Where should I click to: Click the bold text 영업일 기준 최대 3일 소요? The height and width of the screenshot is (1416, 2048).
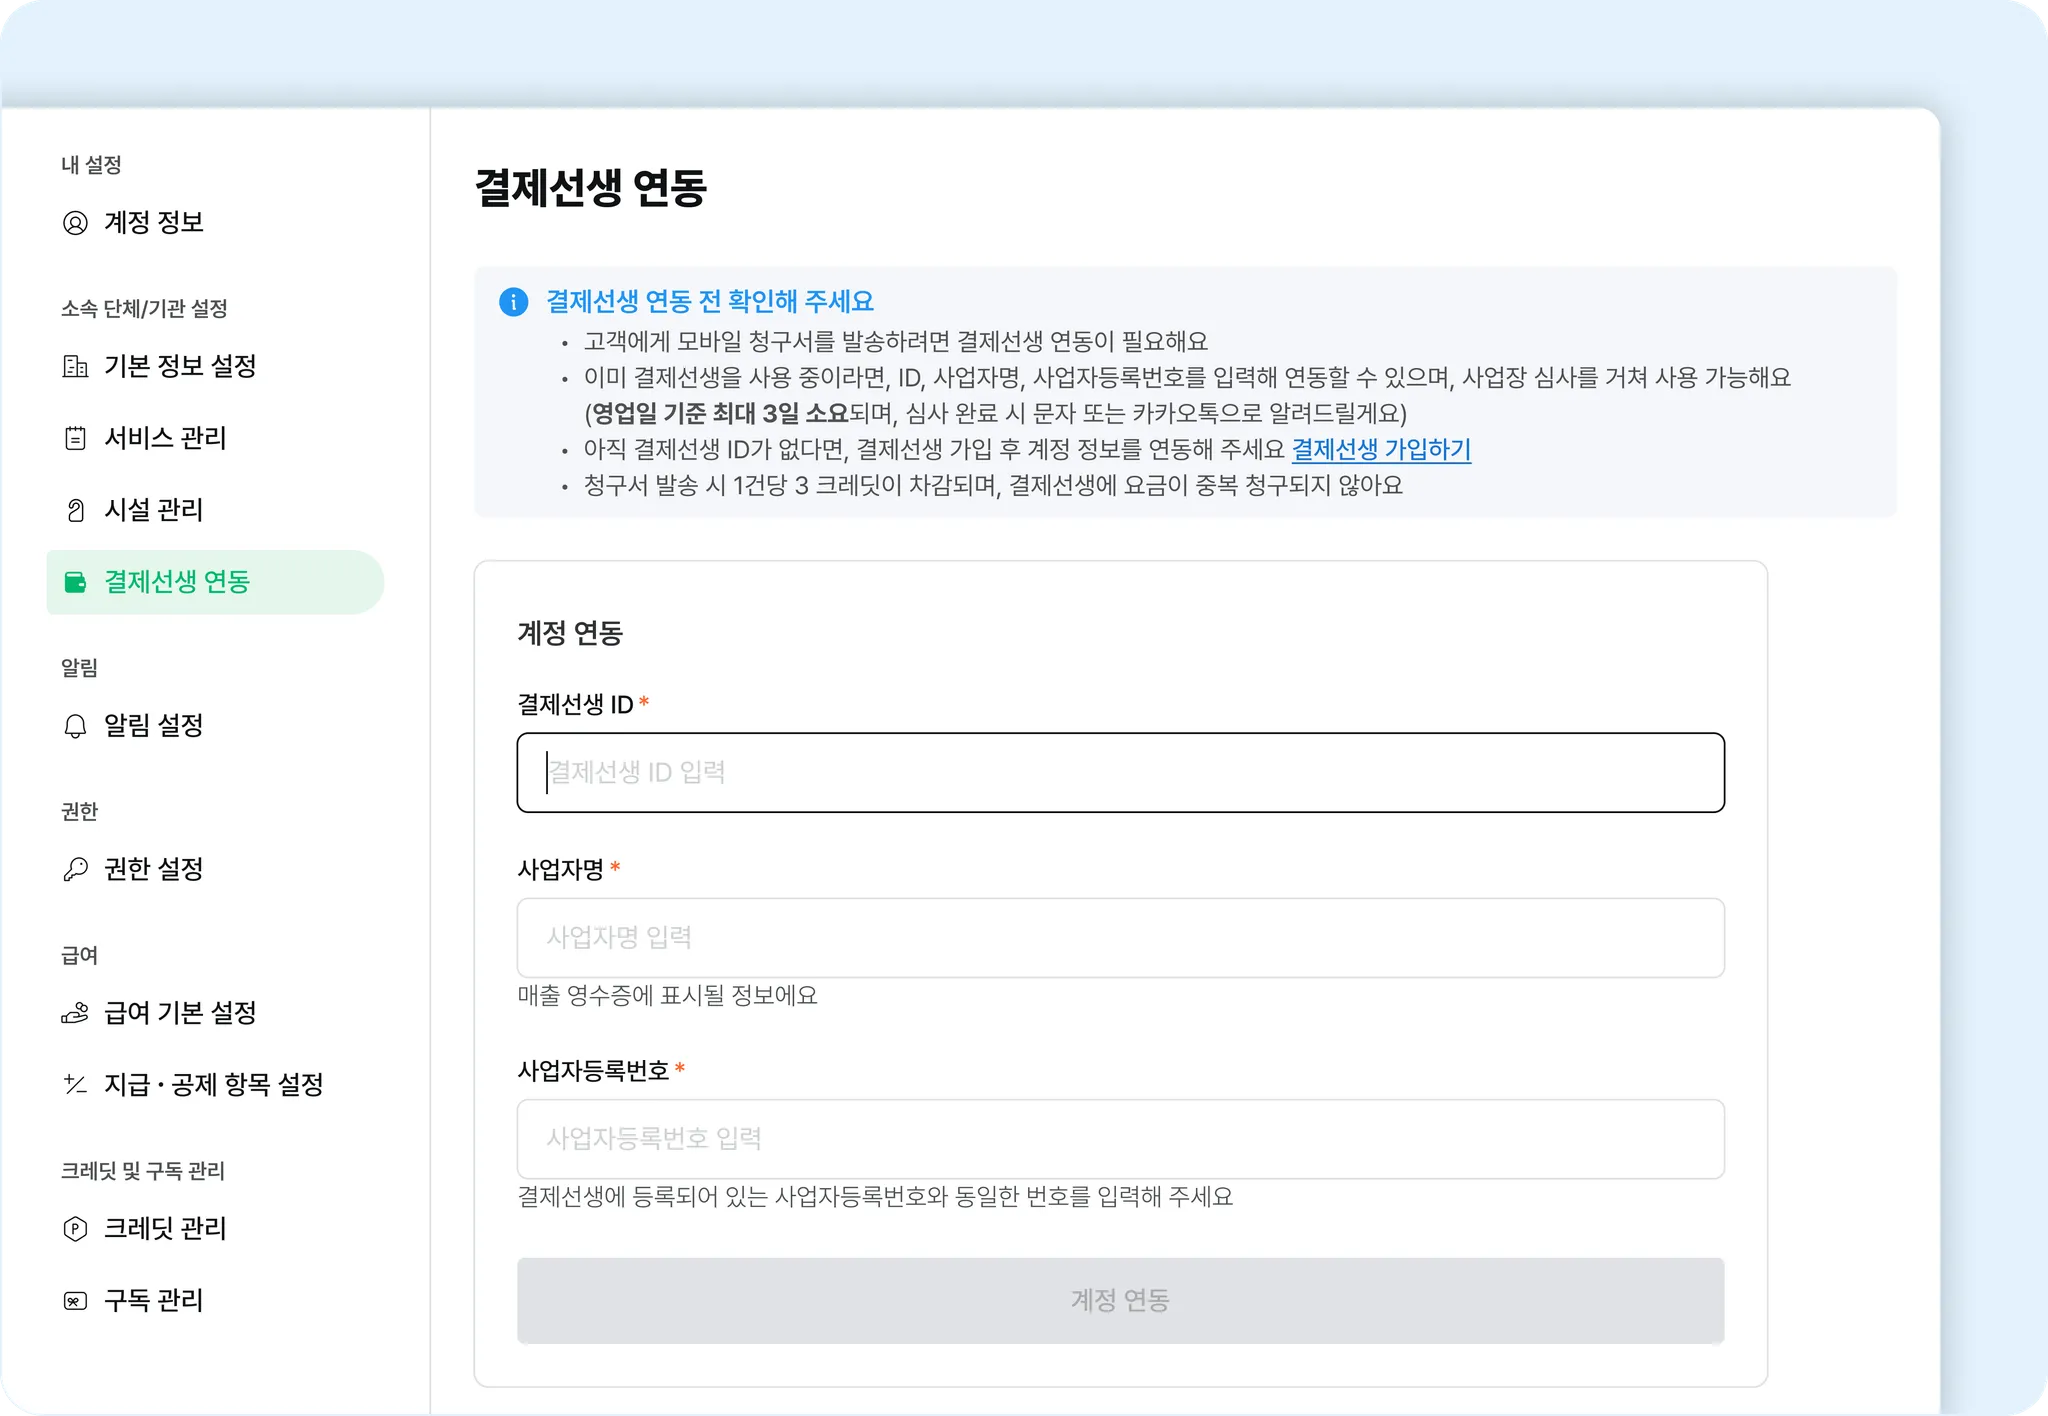(720, 414)
